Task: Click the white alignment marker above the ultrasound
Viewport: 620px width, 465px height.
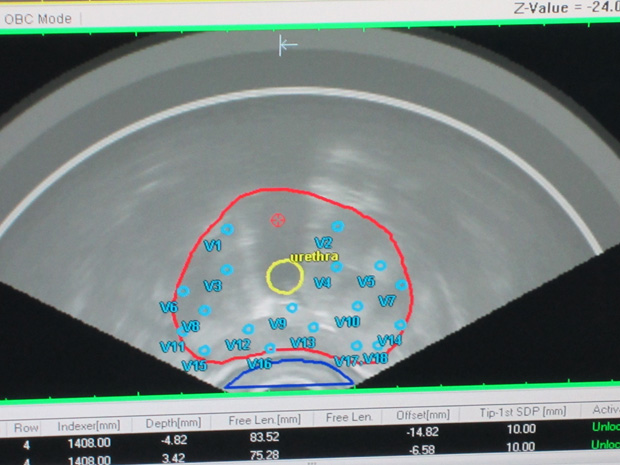Action: coord(287,45)
